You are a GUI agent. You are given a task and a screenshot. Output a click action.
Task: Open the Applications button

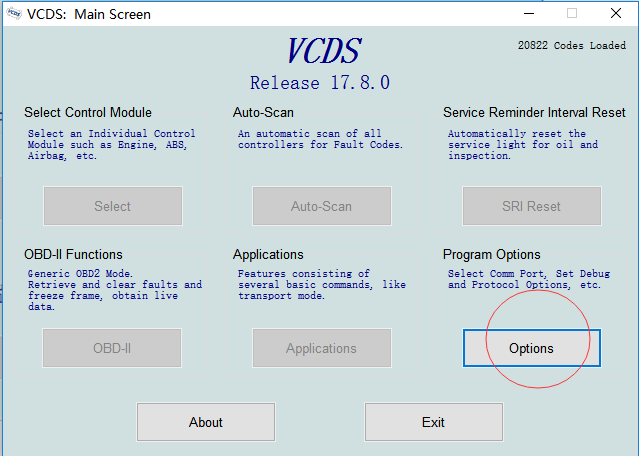pyautogui.click(x=322, y=348)
